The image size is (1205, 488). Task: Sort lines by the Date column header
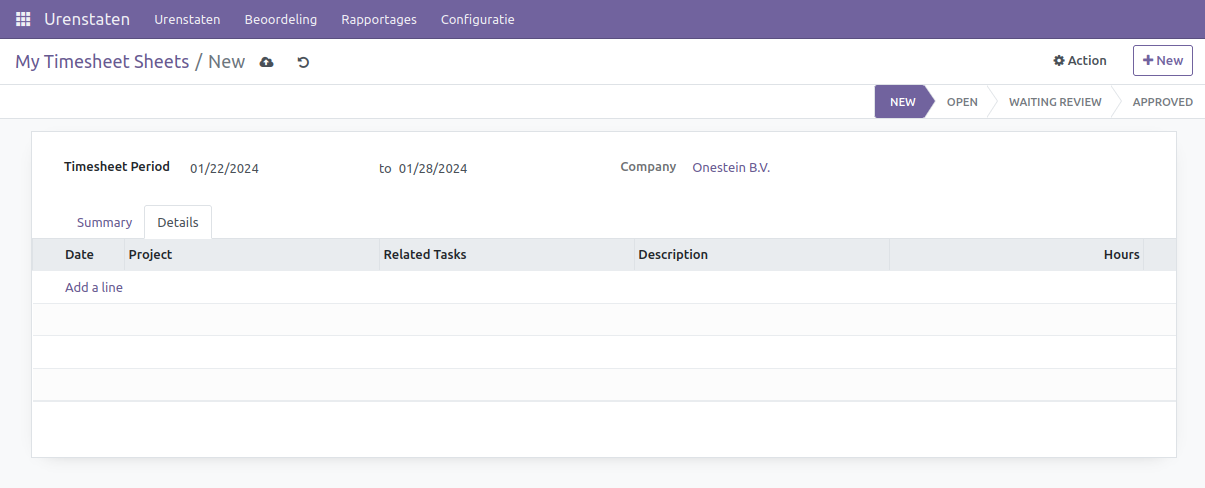coord(79,255)
